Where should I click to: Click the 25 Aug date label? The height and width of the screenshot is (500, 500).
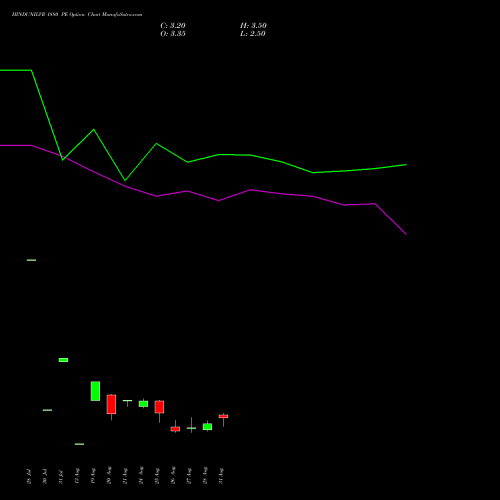157,476
